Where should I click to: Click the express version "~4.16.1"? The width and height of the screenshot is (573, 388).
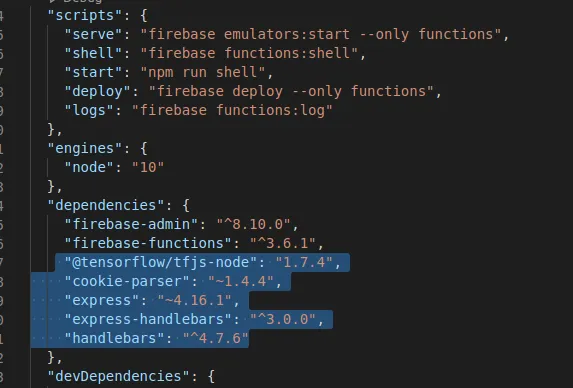(x=194, y=300)
